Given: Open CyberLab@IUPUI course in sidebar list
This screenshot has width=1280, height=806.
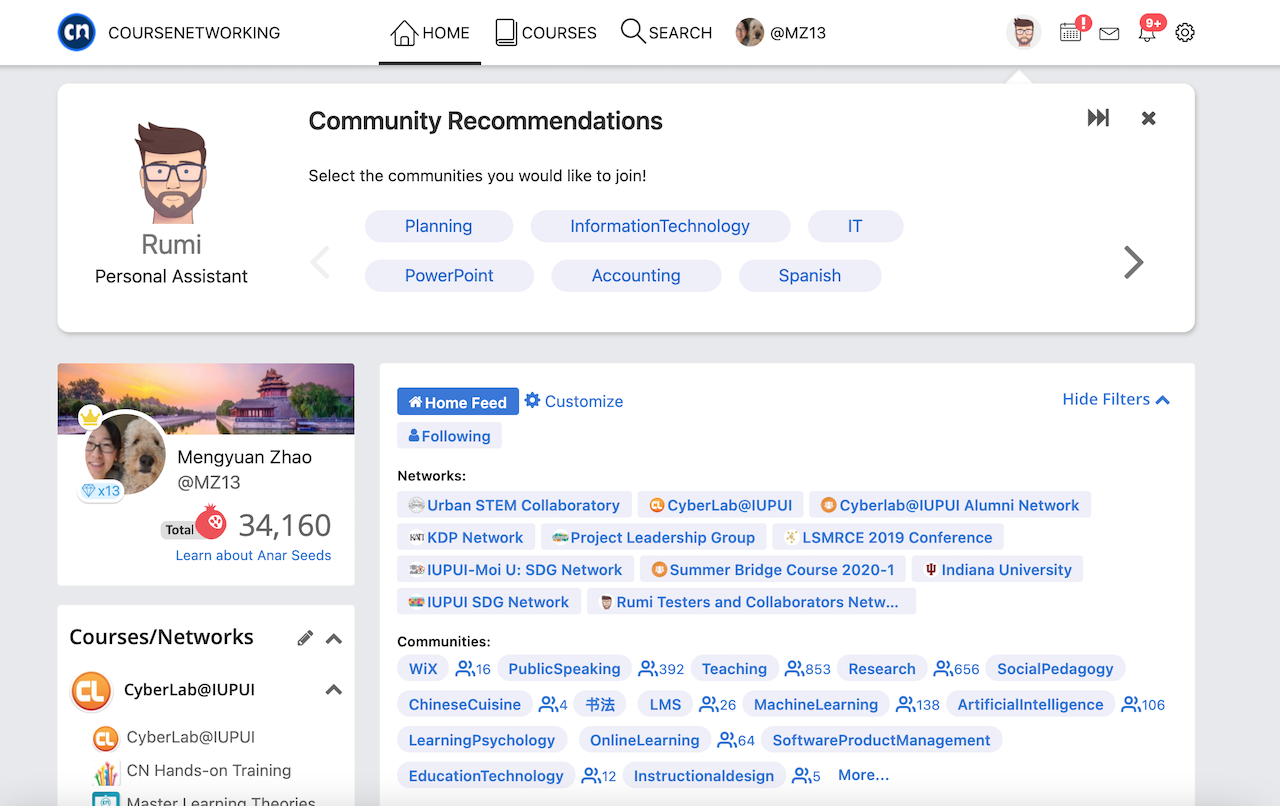Looking at the screenshot, I should click(x=190, y=737).
